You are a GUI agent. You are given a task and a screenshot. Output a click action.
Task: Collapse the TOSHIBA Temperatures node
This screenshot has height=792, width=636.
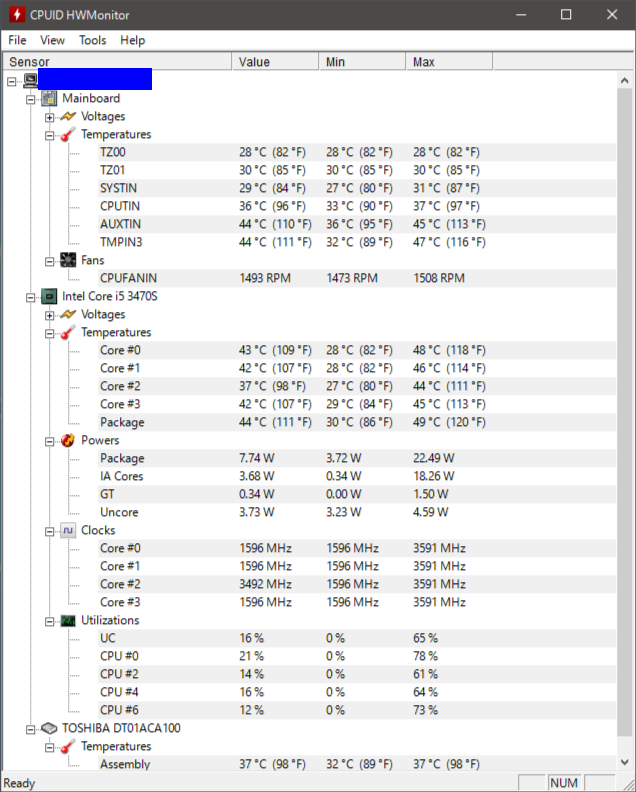[50, 747]
